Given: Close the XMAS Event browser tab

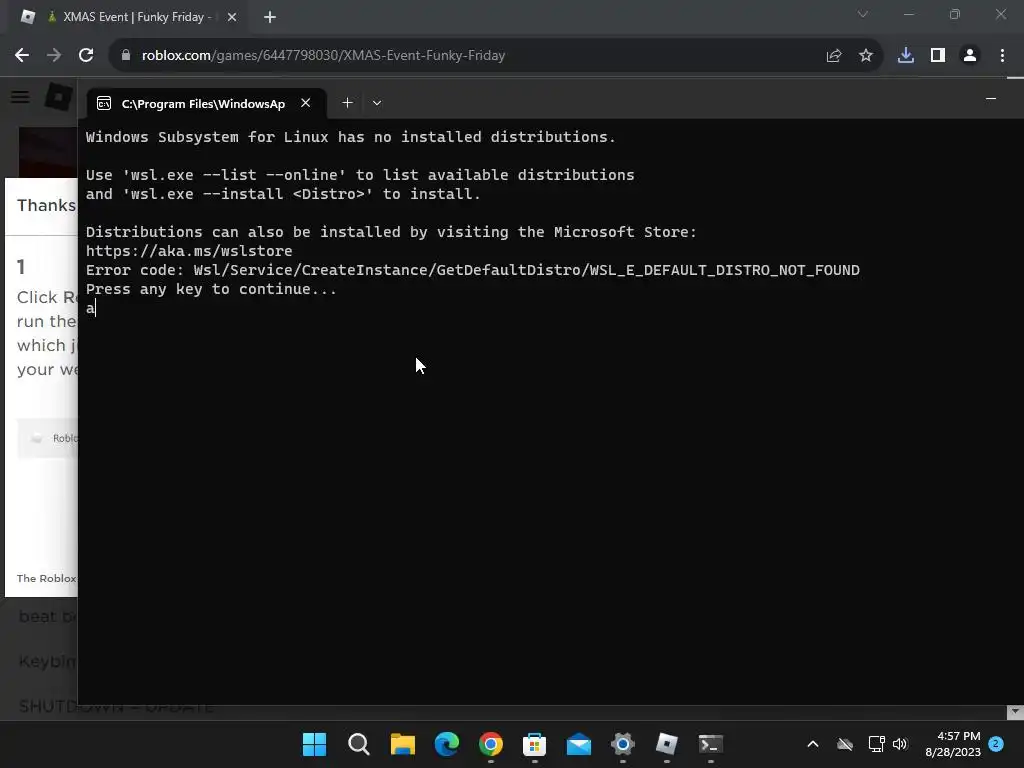Looking at the screenshot, I should (232, 18).
